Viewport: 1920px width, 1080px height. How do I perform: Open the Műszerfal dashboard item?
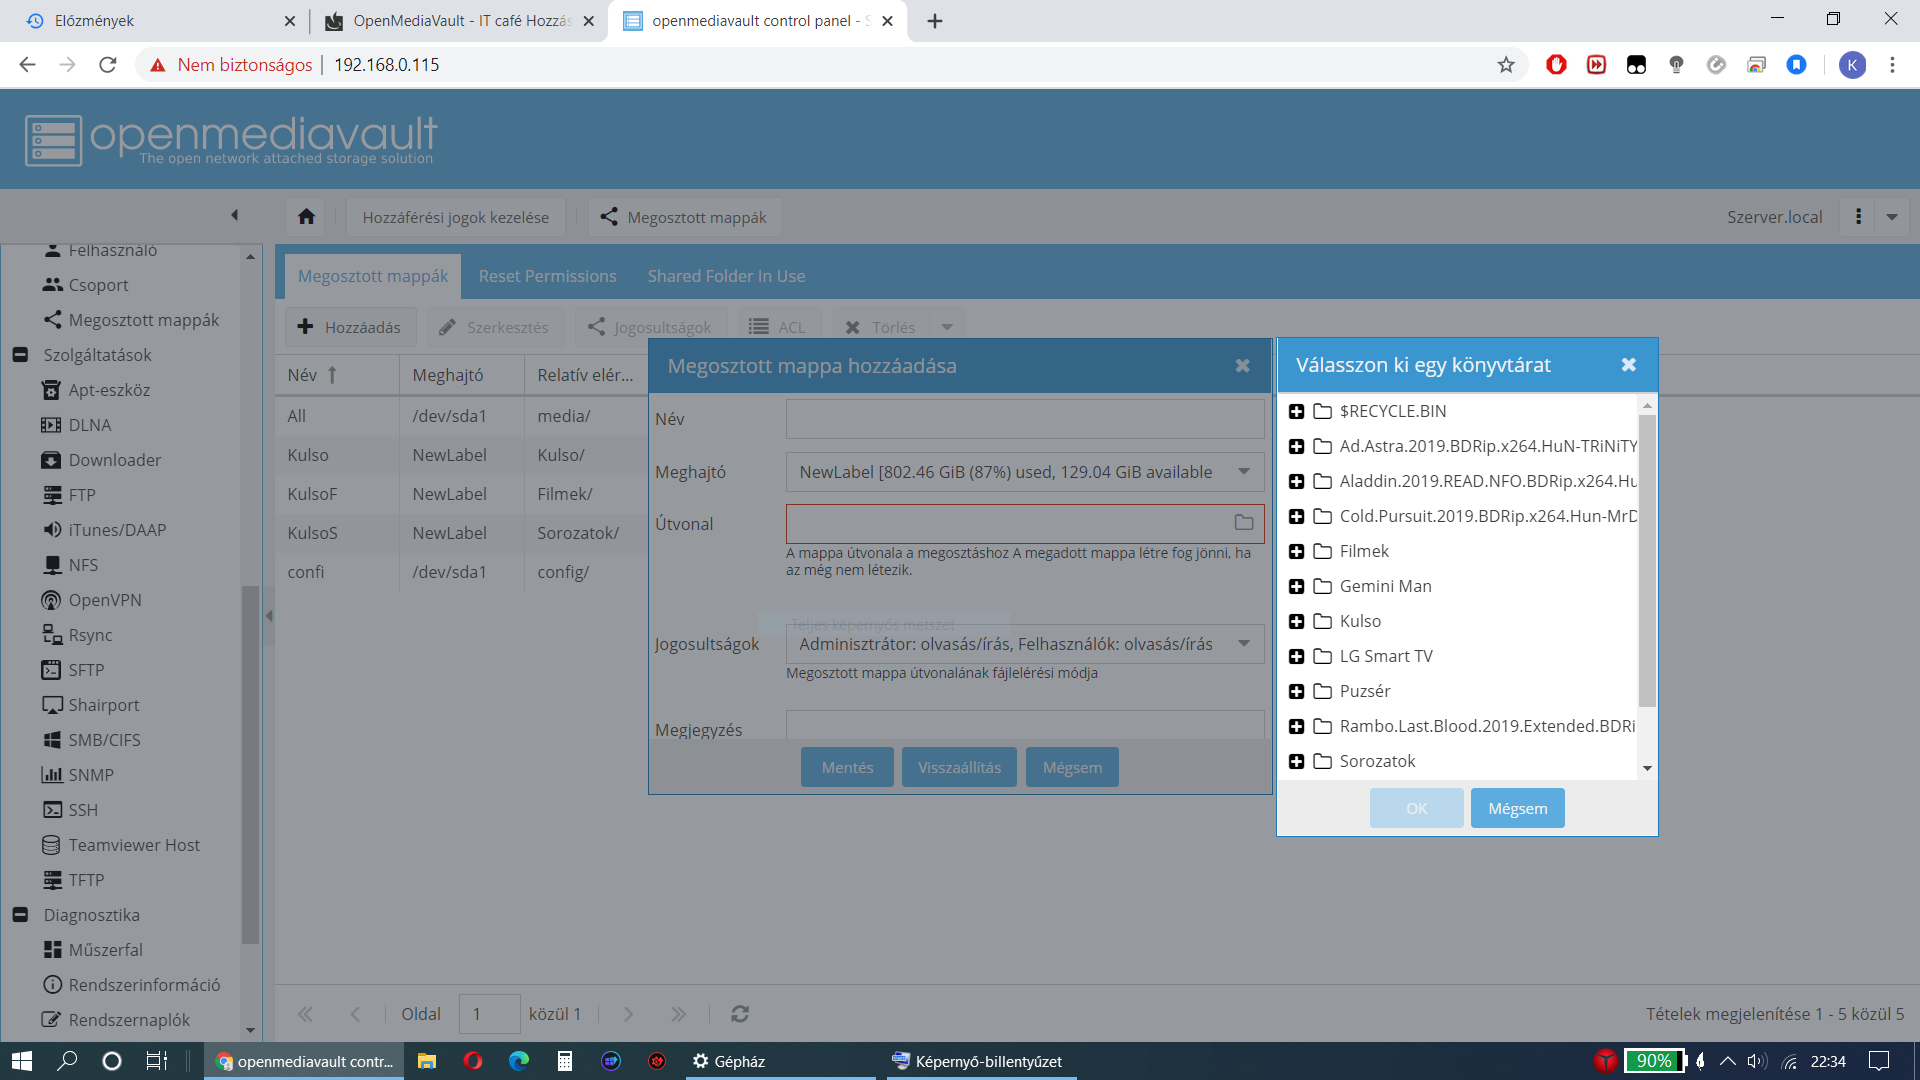click(105, 950)
